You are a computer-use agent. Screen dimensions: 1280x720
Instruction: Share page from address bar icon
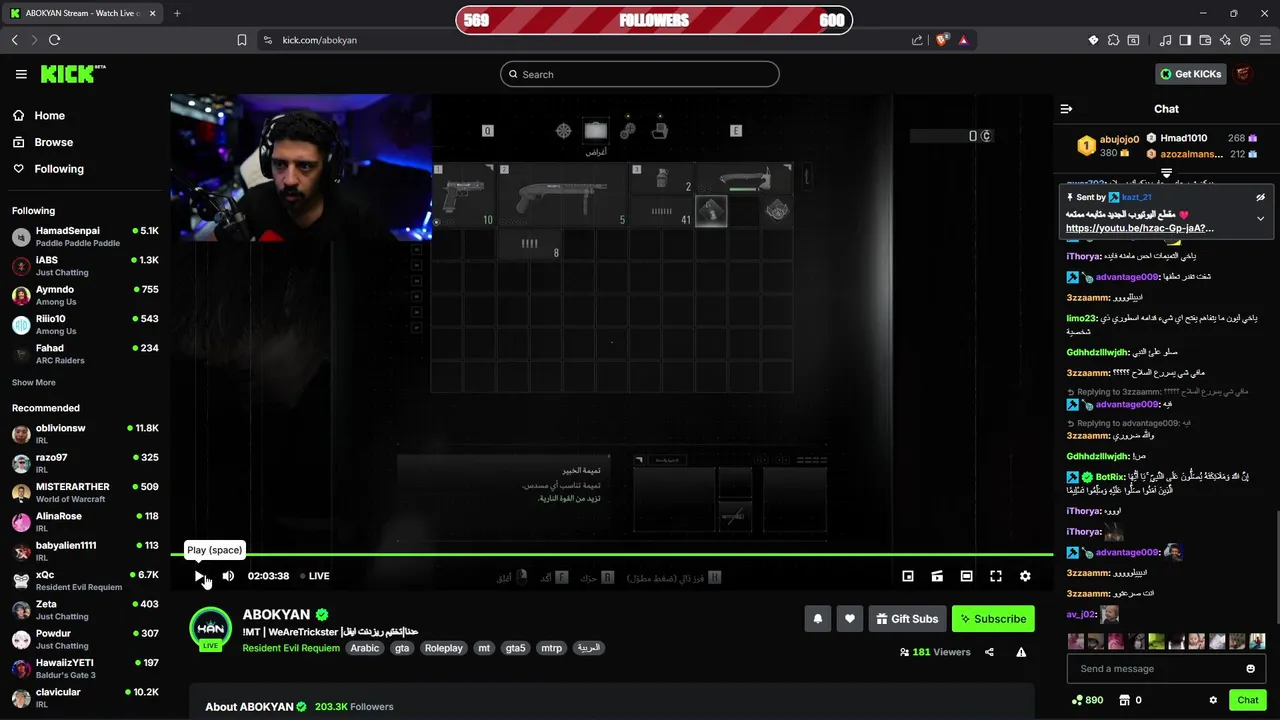[x=917, y=40]
